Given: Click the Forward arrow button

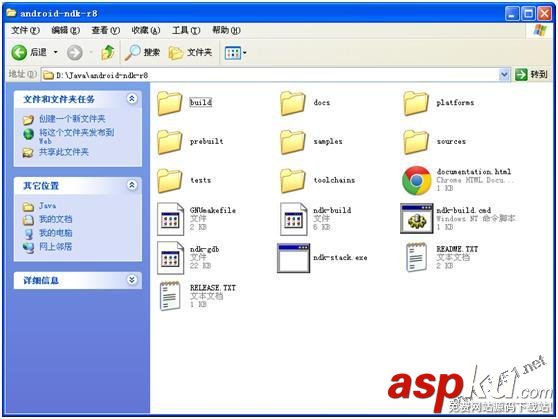Looking at the screenshot, I should click(x=75, y=53).
